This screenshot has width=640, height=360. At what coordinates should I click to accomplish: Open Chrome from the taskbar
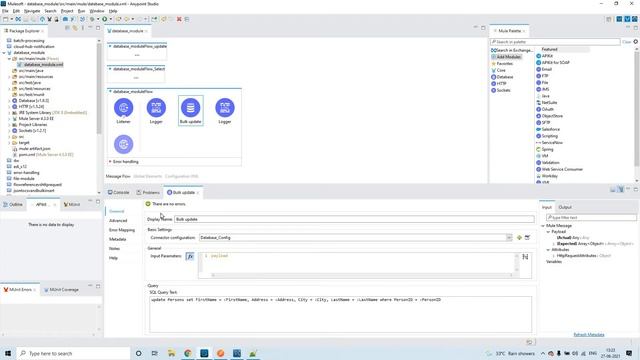tap(188, 353)
